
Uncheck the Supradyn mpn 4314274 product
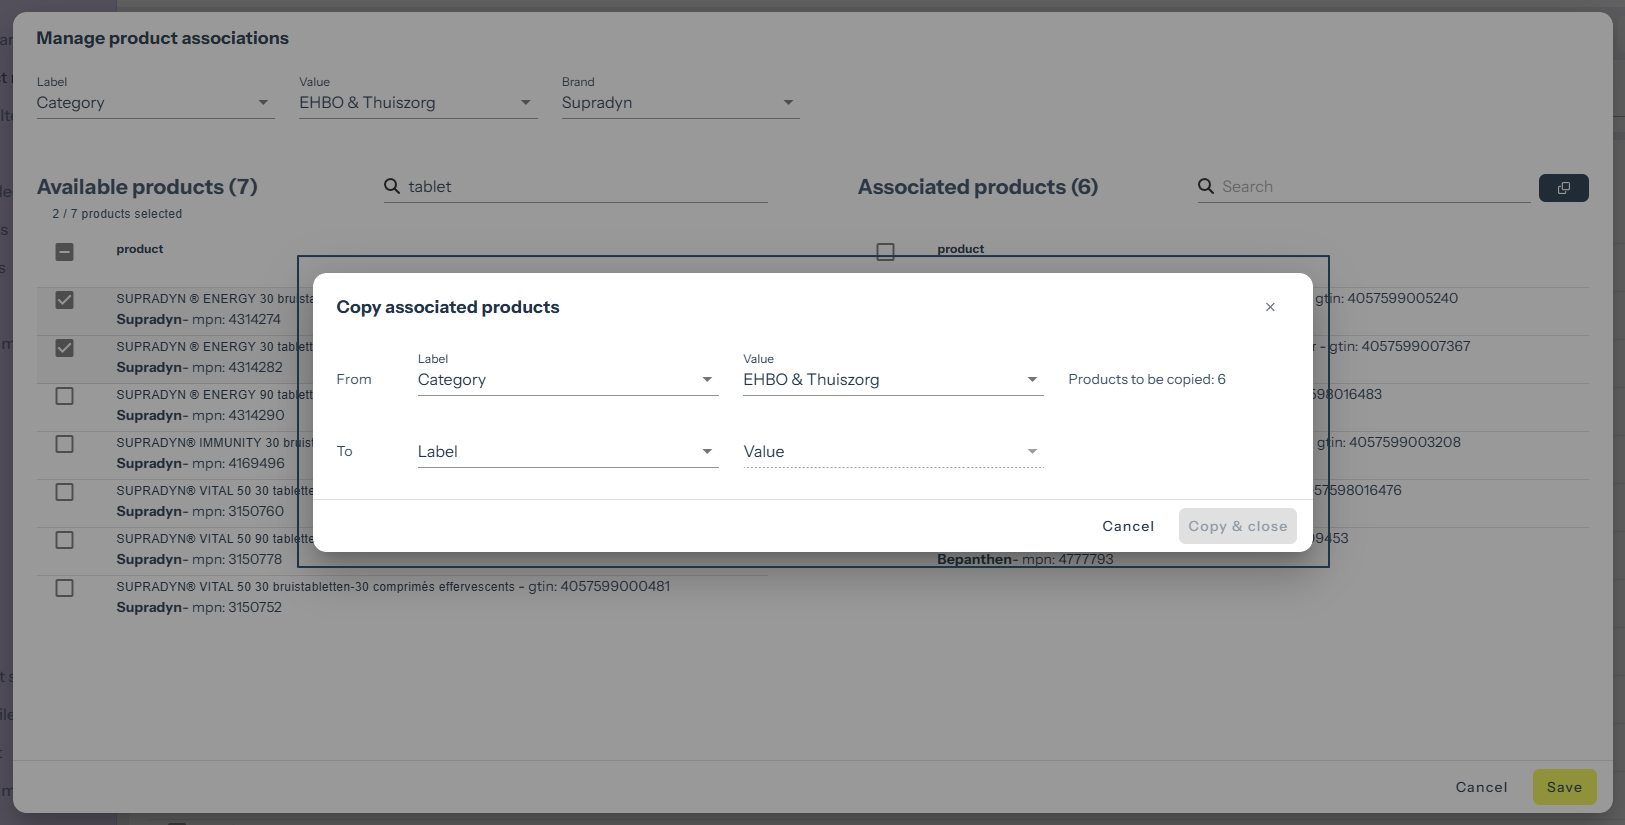65,300
